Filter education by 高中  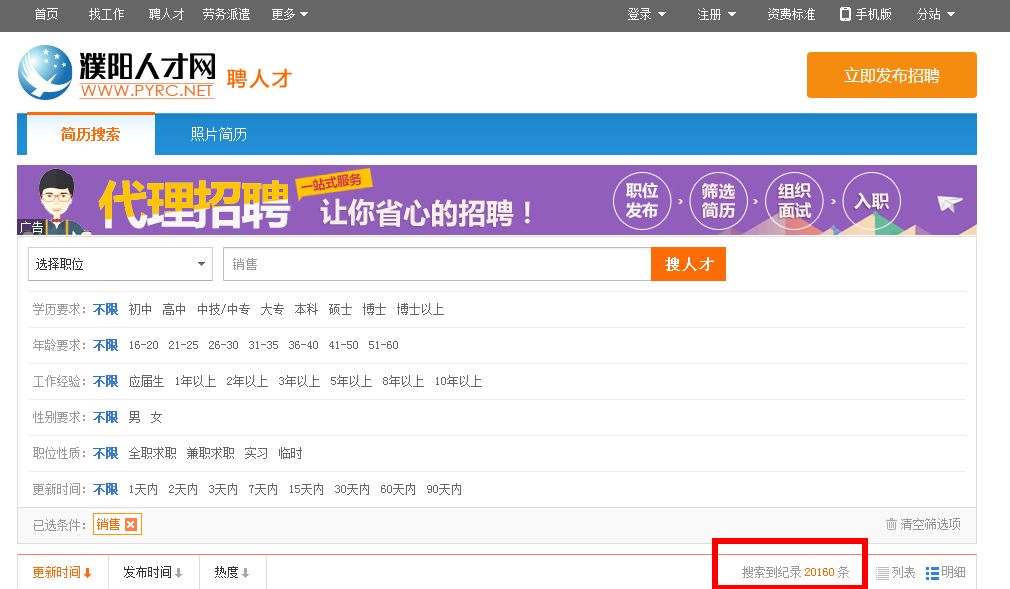tap(174, 309)
